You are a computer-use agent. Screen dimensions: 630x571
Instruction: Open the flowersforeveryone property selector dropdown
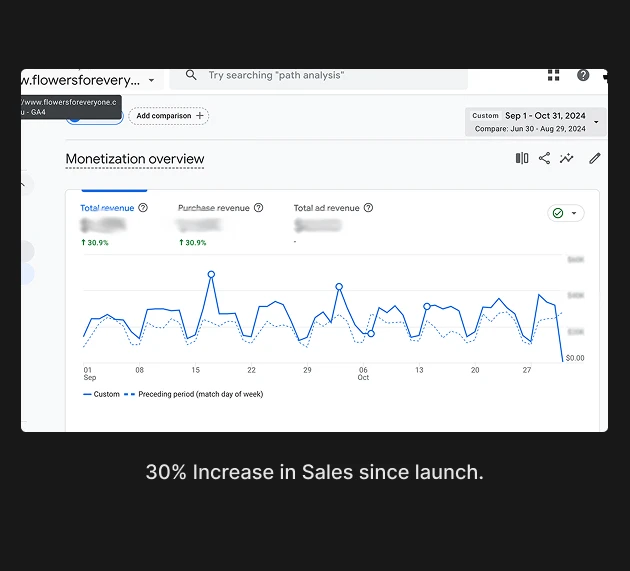point(151,80)
